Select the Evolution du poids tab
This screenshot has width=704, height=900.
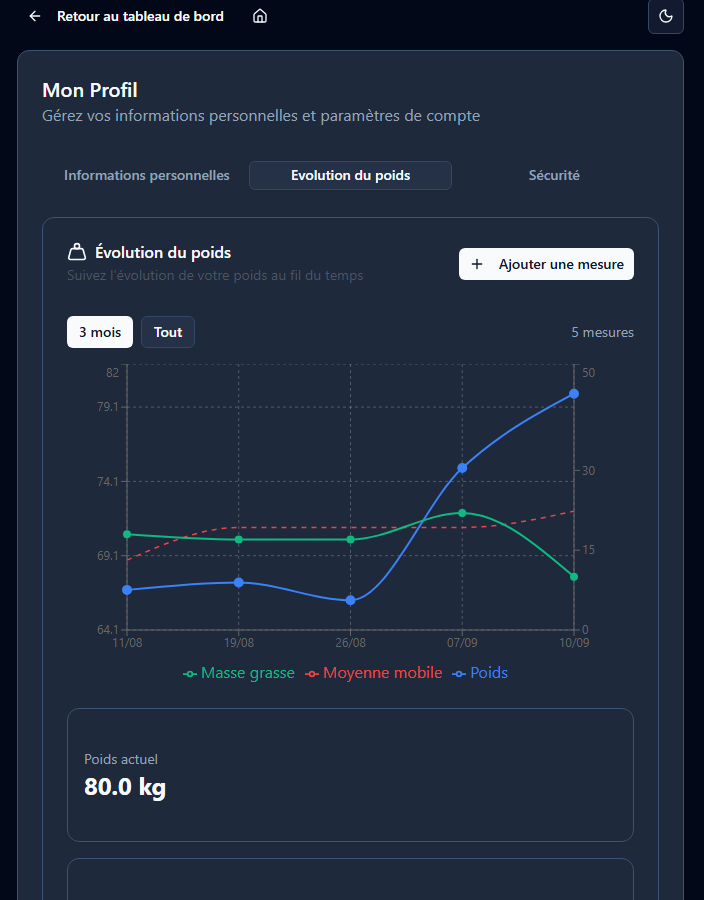(x=350, y=175)
